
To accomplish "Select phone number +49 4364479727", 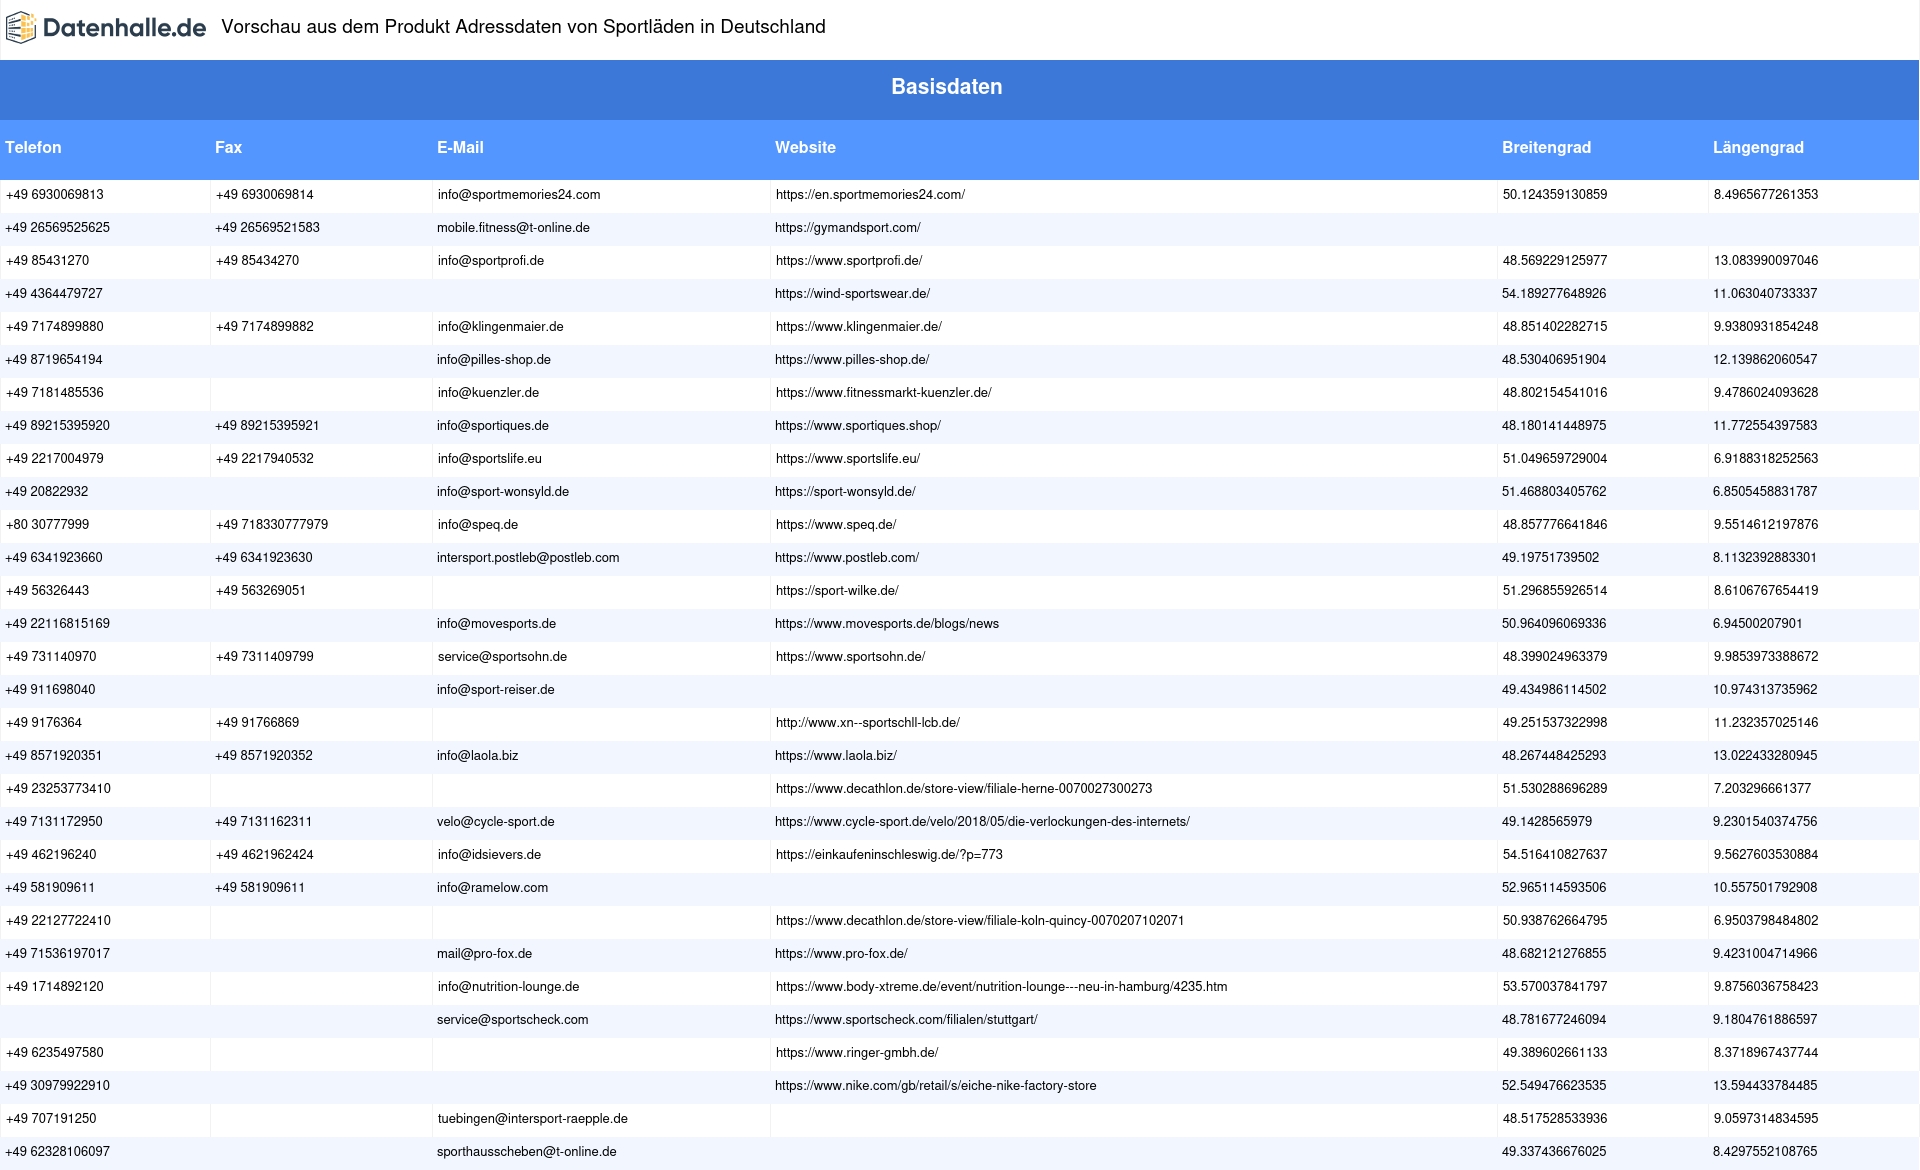I will tap(54, 294).
